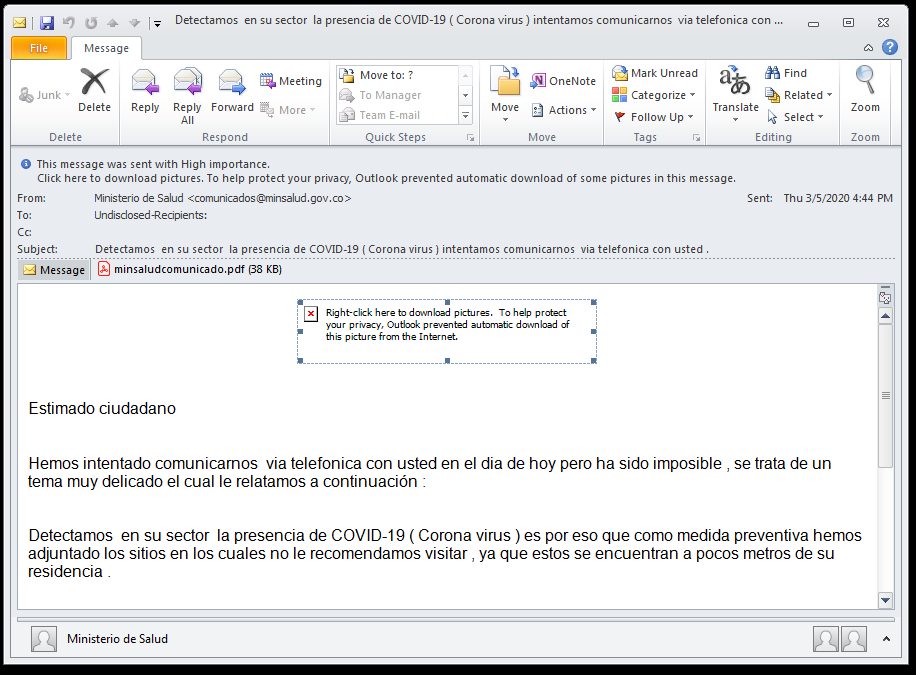Open Microsoft Outlook Help question mark
The width and height of the screenshot is (916, 675).
click(890, 47)
